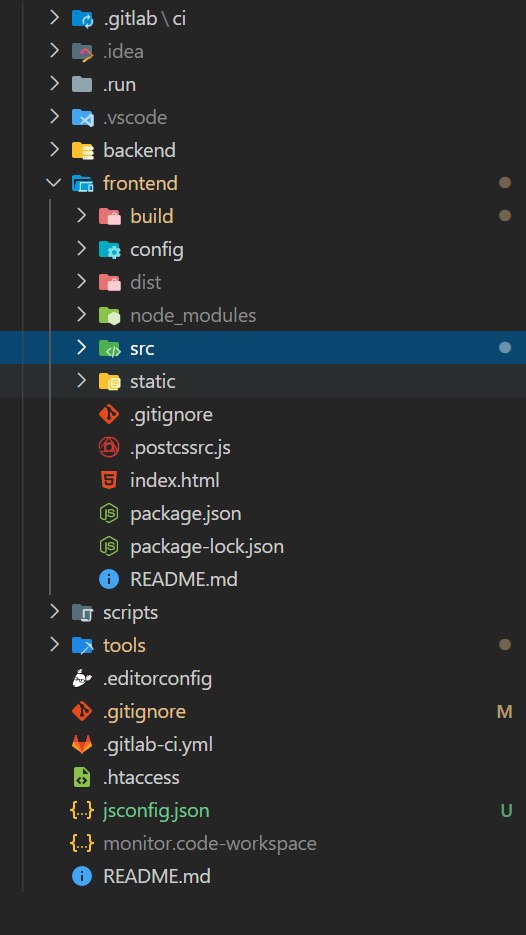Click the Node icon of package.json
This screenshot has height=935, width=526.
109,513
